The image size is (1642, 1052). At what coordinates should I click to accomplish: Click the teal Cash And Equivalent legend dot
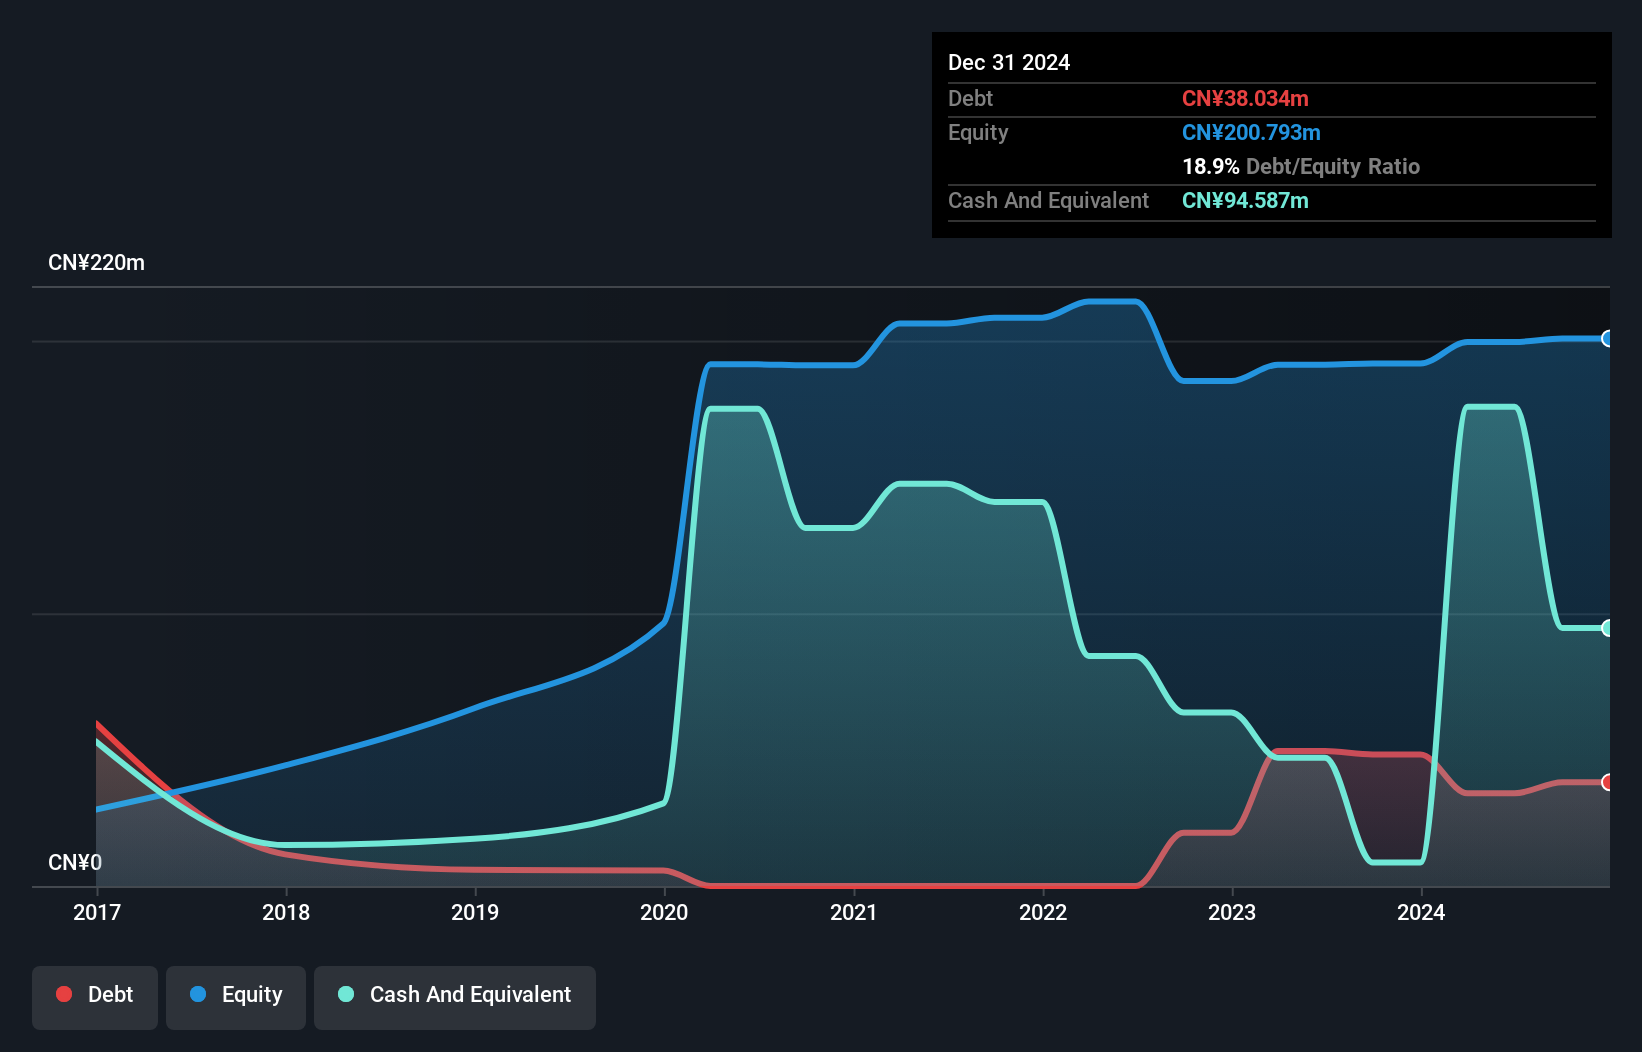[x=346, y=994]
